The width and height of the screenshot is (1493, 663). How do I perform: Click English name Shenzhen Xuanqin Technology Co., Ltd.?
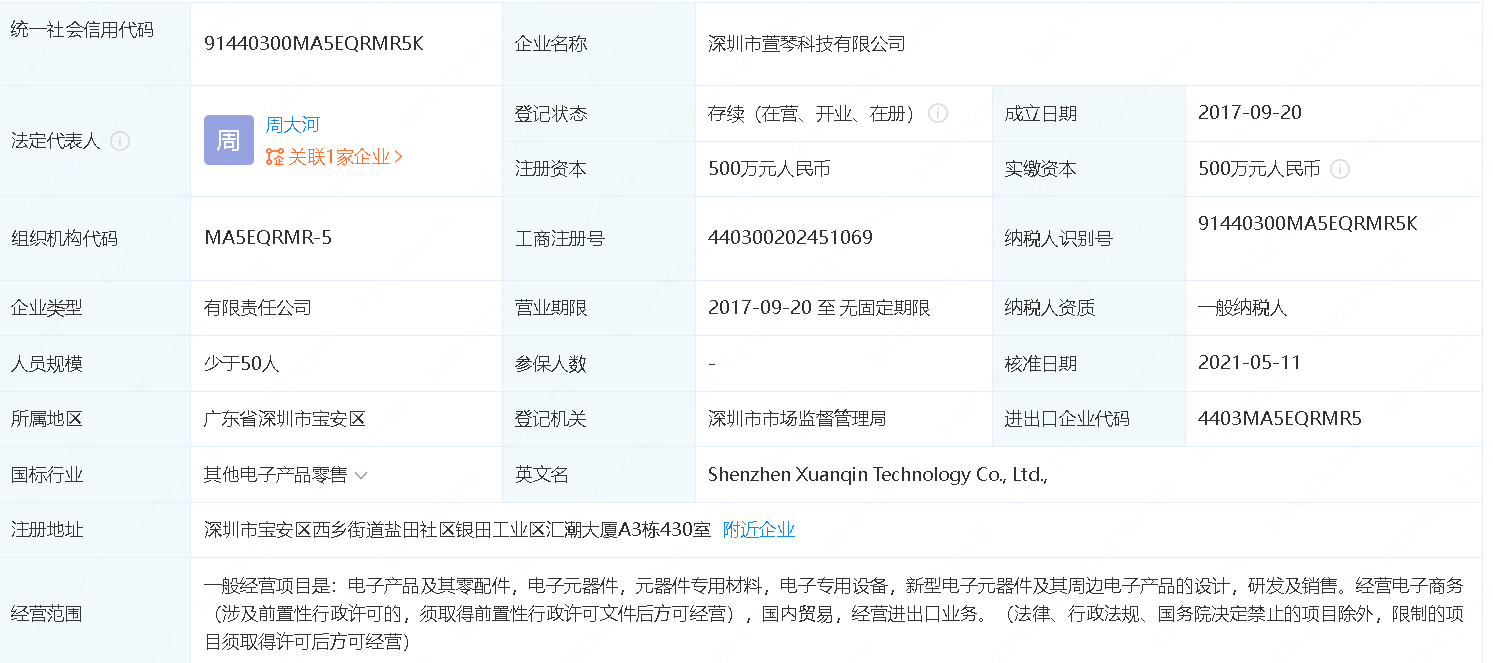click(x=877, y=475)
